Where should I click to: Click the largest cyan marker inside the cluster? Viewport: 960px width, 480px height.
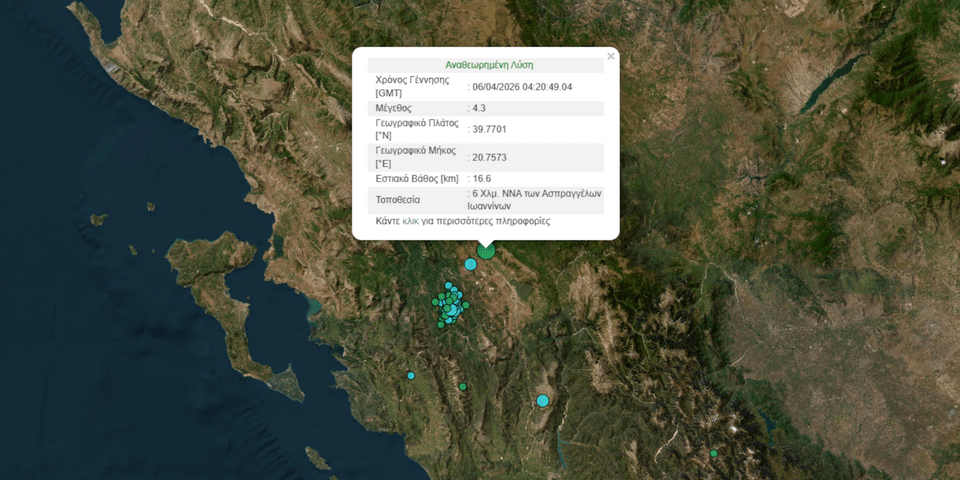[451, 311]
